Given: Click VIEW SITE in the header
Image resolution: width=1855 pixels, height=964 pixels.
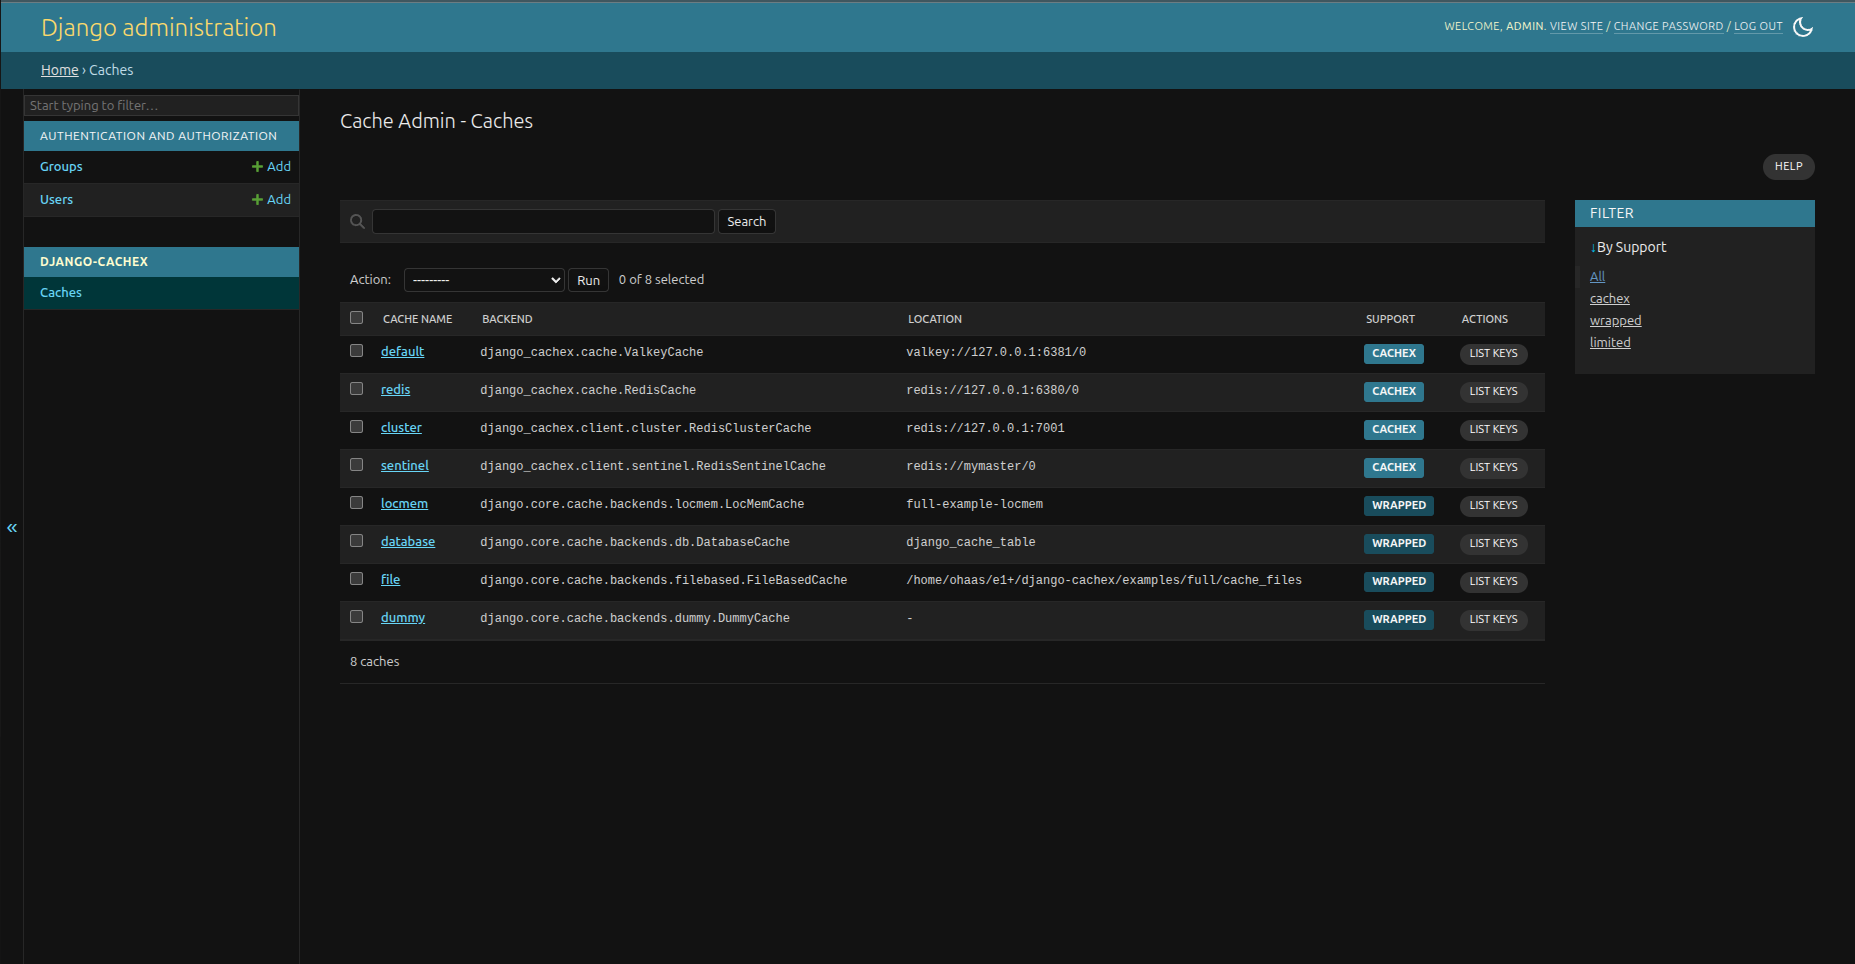Looking at the screenshot, I should [x=1576, y=27].
